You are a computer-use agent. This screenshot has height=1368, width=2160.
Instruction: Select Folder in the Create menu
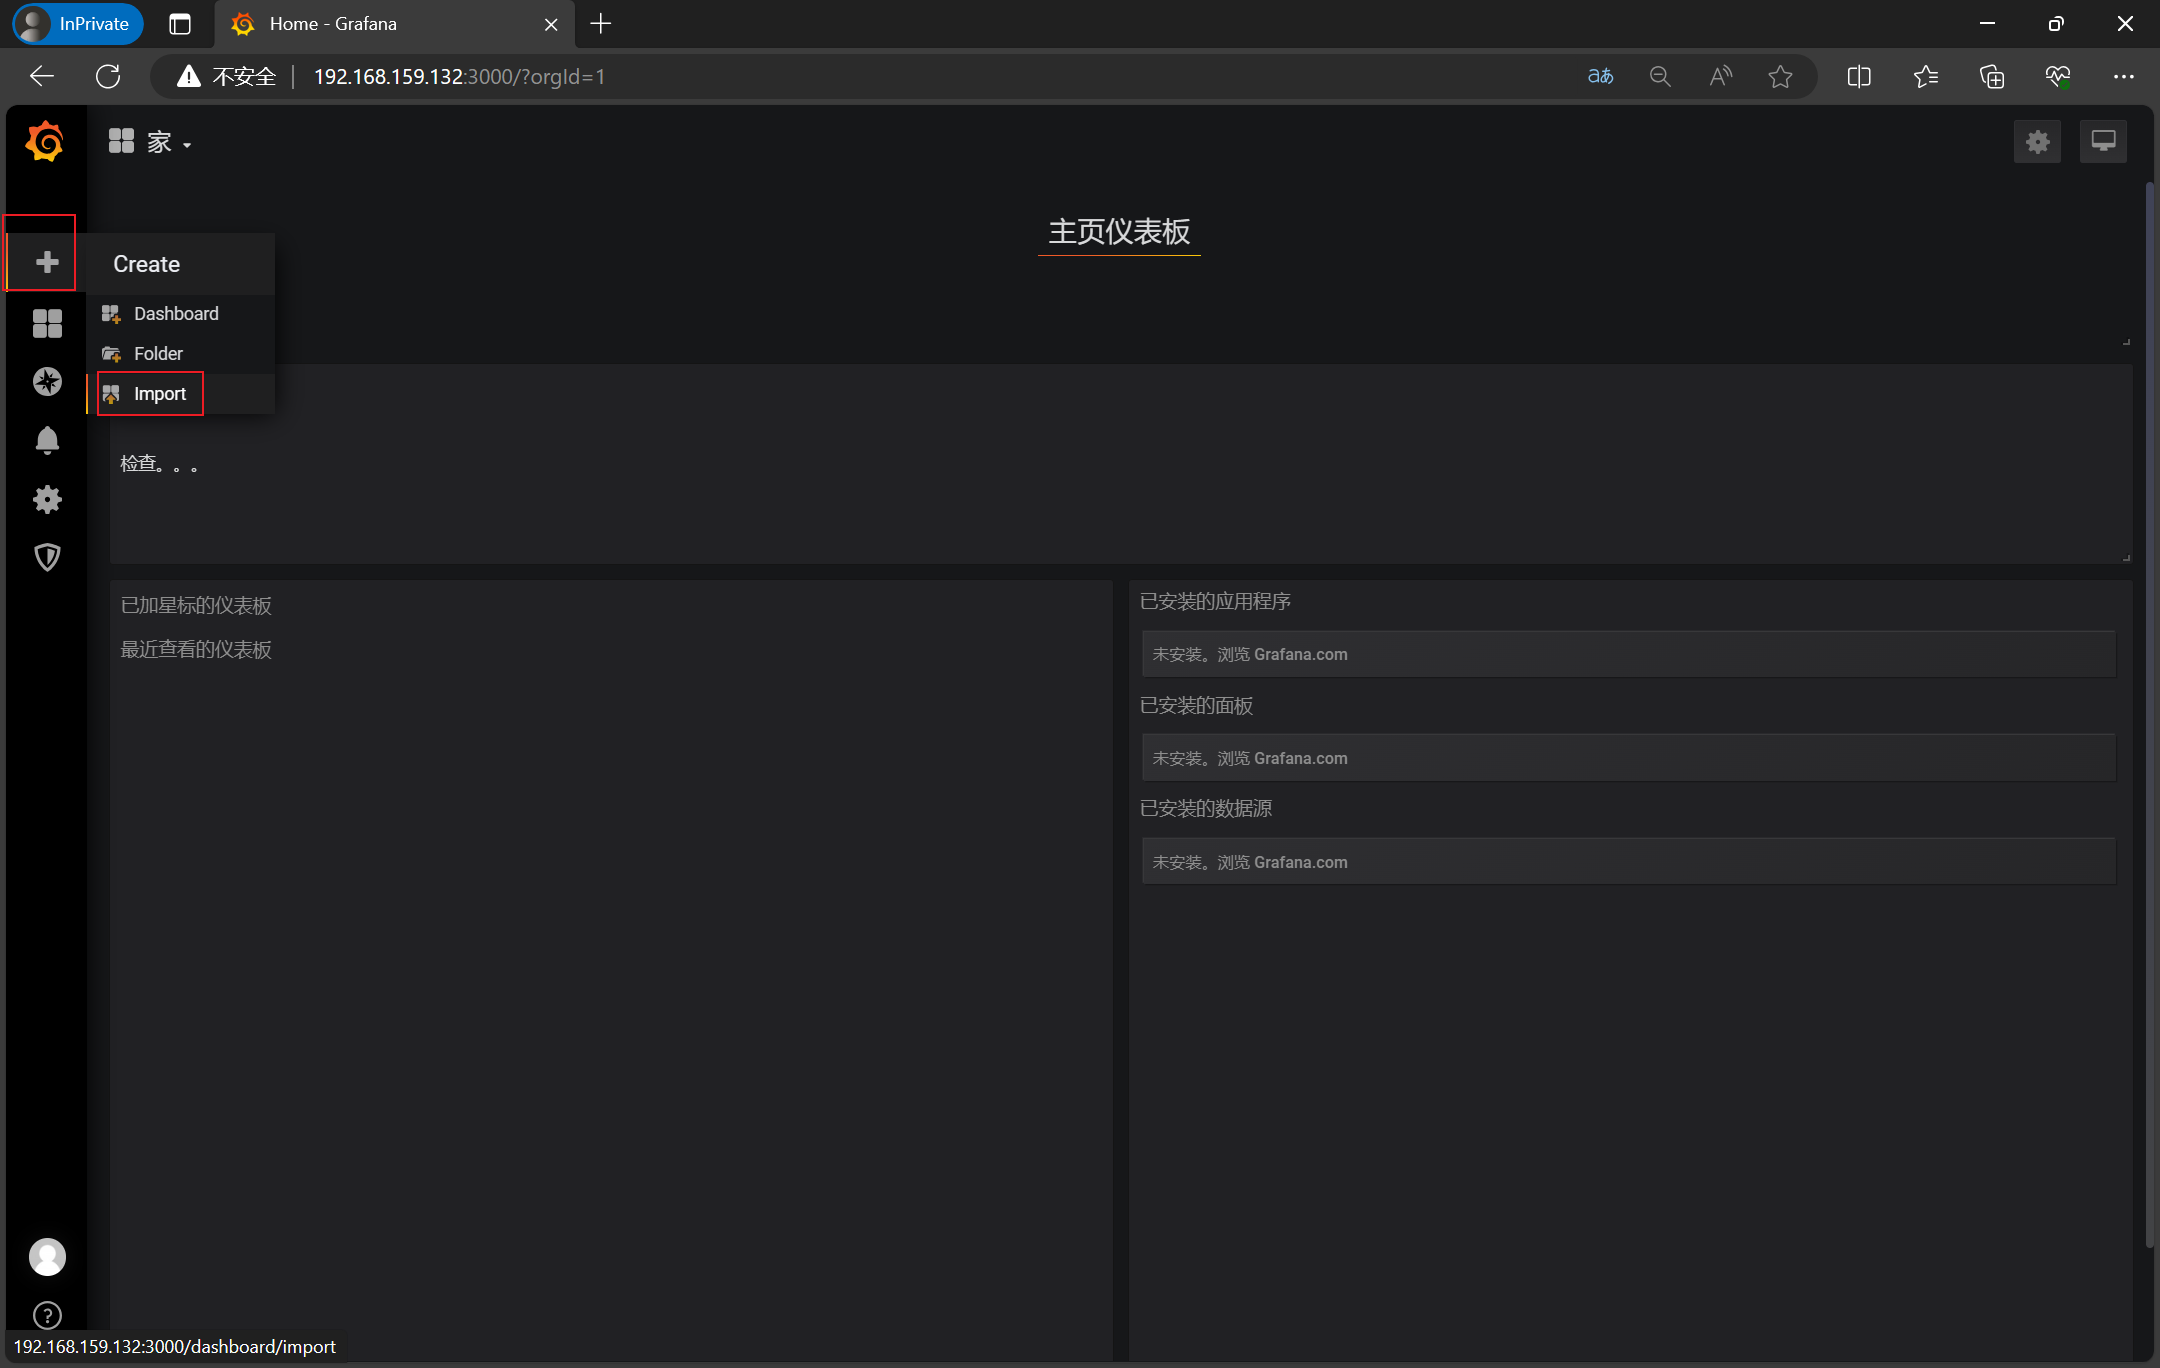[158, 354]
